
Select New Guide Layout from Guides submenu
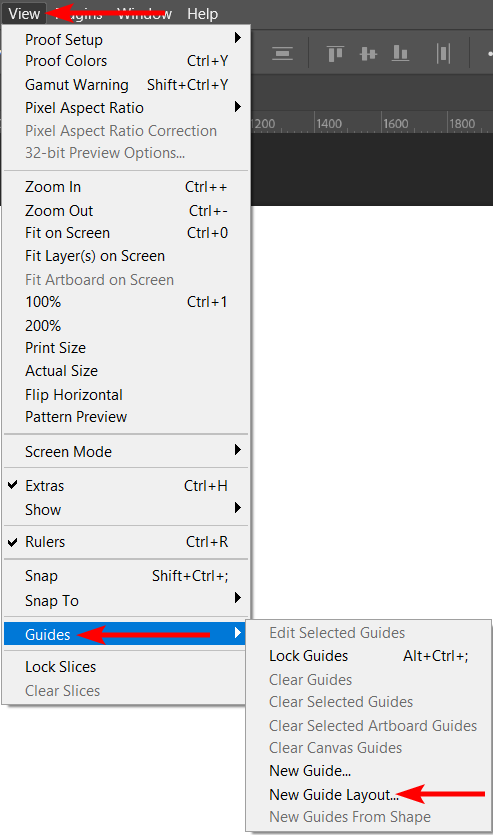click(333, 795)
